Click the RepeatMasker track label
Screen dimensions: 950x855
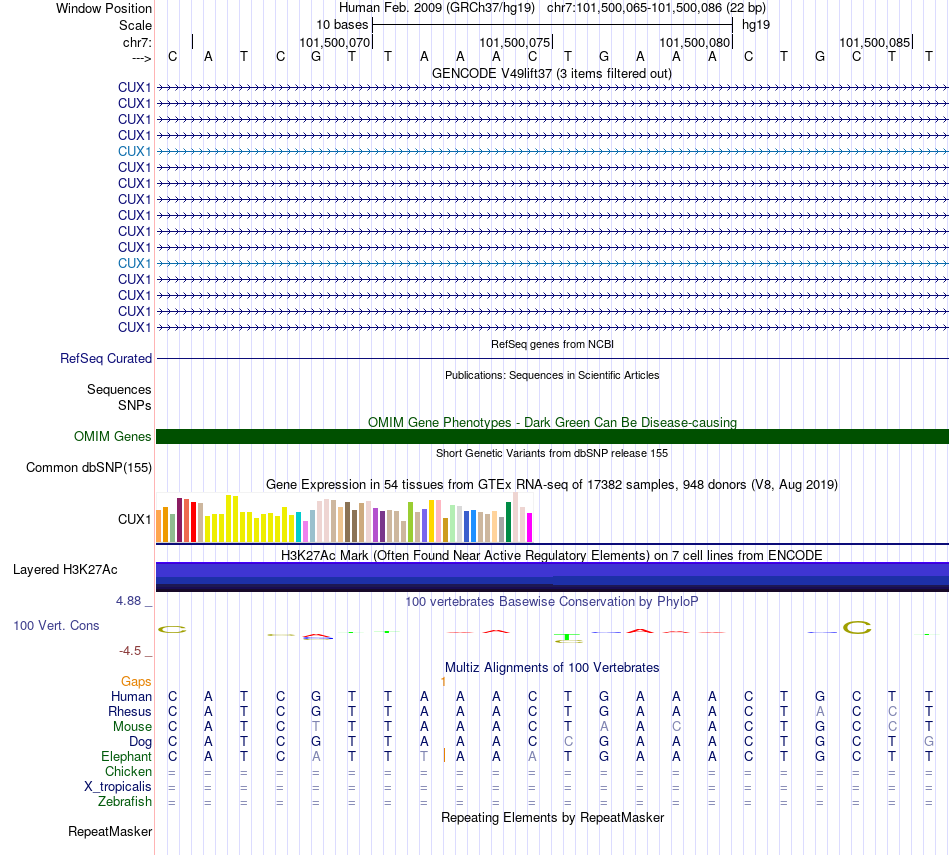[110, 831]
